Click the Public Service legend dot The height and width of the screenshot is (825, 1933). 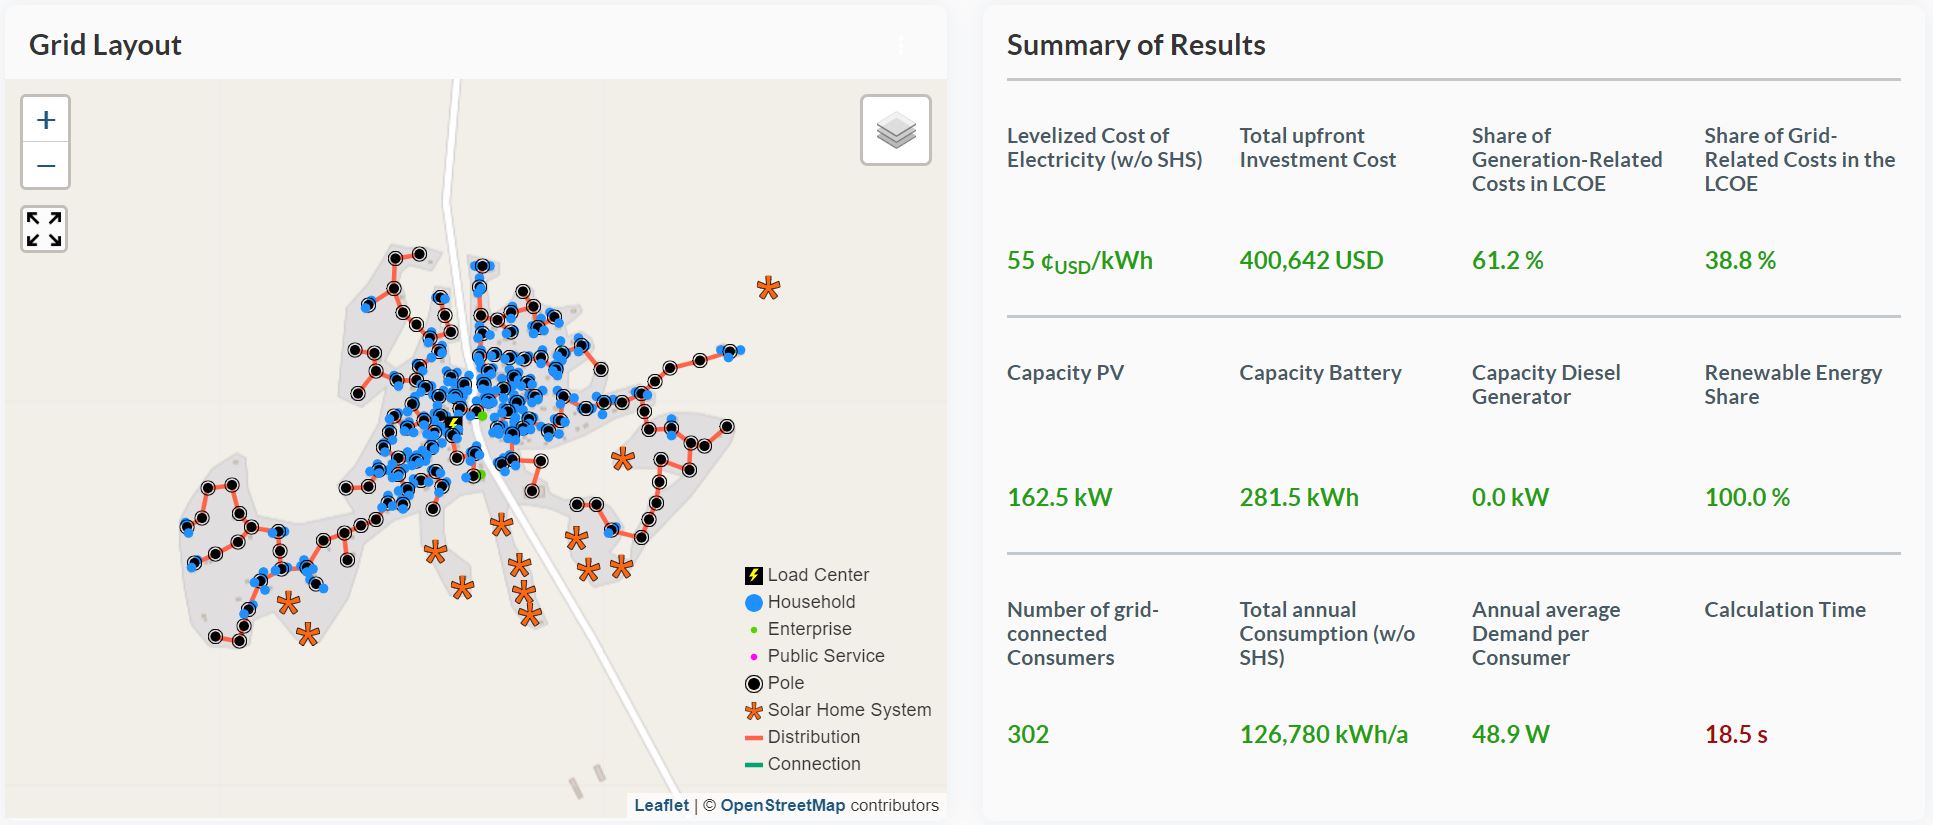coord(754,657)
